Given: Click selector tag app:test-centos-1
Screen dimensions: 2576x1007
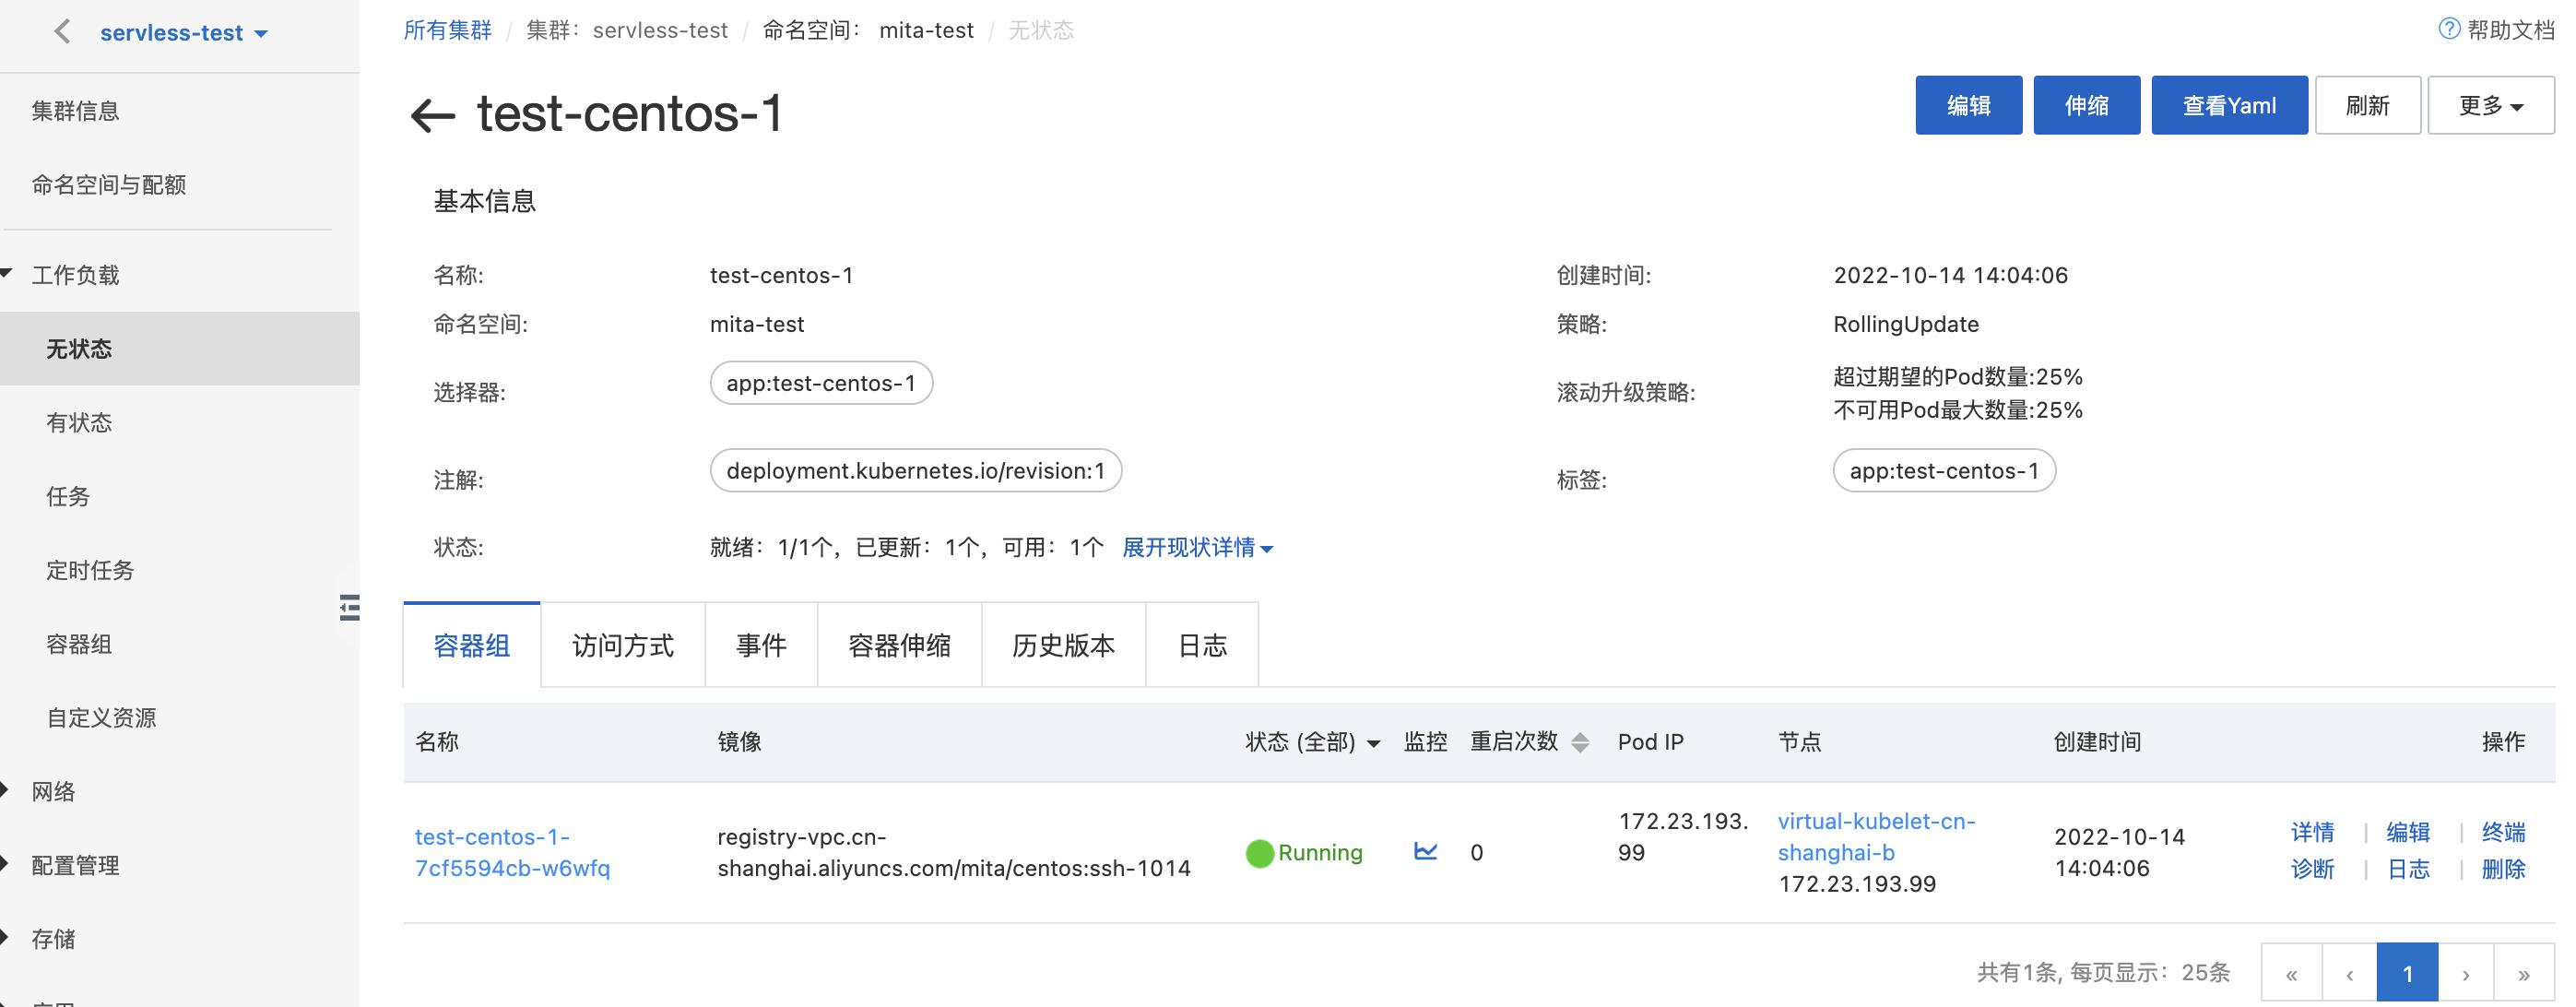Looking at the screenshot, I should tap(821, 383).
